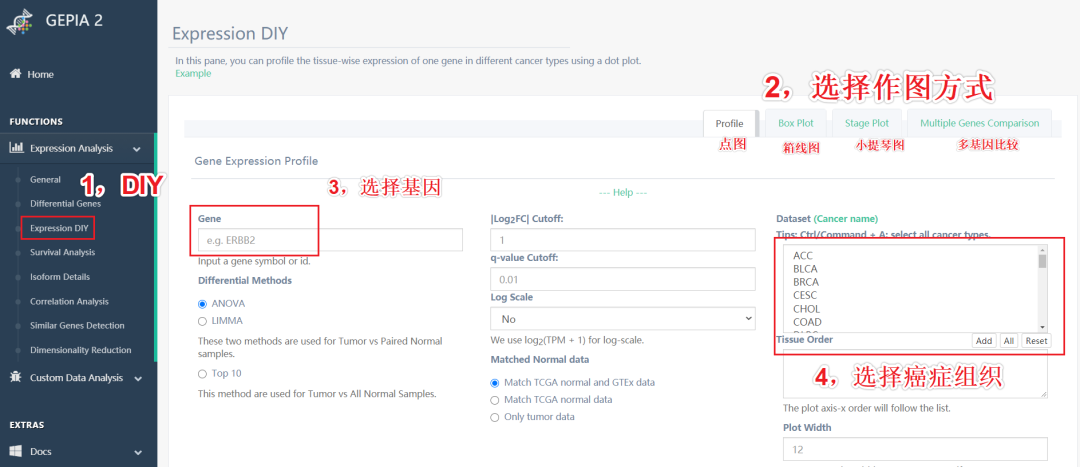The height and width of the screenshot is (467, 1080).
Task: Open the Log Scale dropdown
Action: [623, 319]
